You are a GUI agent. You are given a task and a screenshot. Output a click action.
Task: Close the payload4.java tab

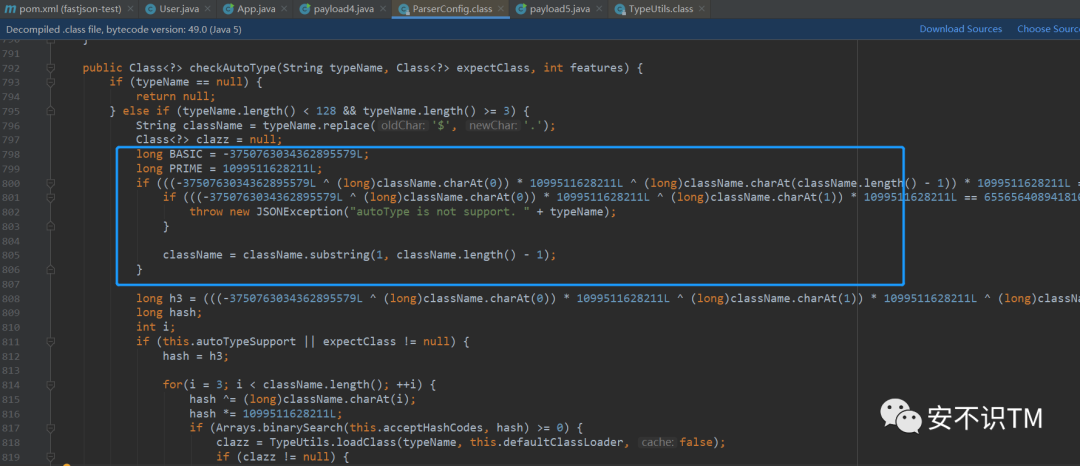[383, 10]
